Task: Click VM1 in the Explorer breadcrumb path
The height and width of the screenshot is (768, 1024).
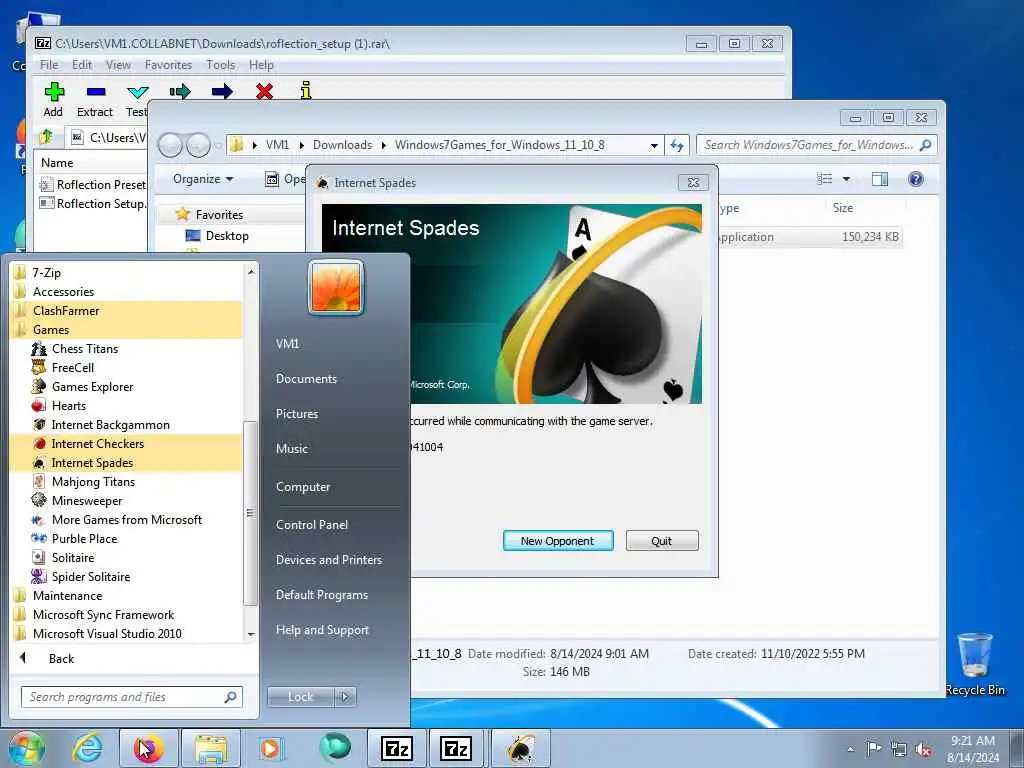Action: pyautogui.click(x=277, y=145)
